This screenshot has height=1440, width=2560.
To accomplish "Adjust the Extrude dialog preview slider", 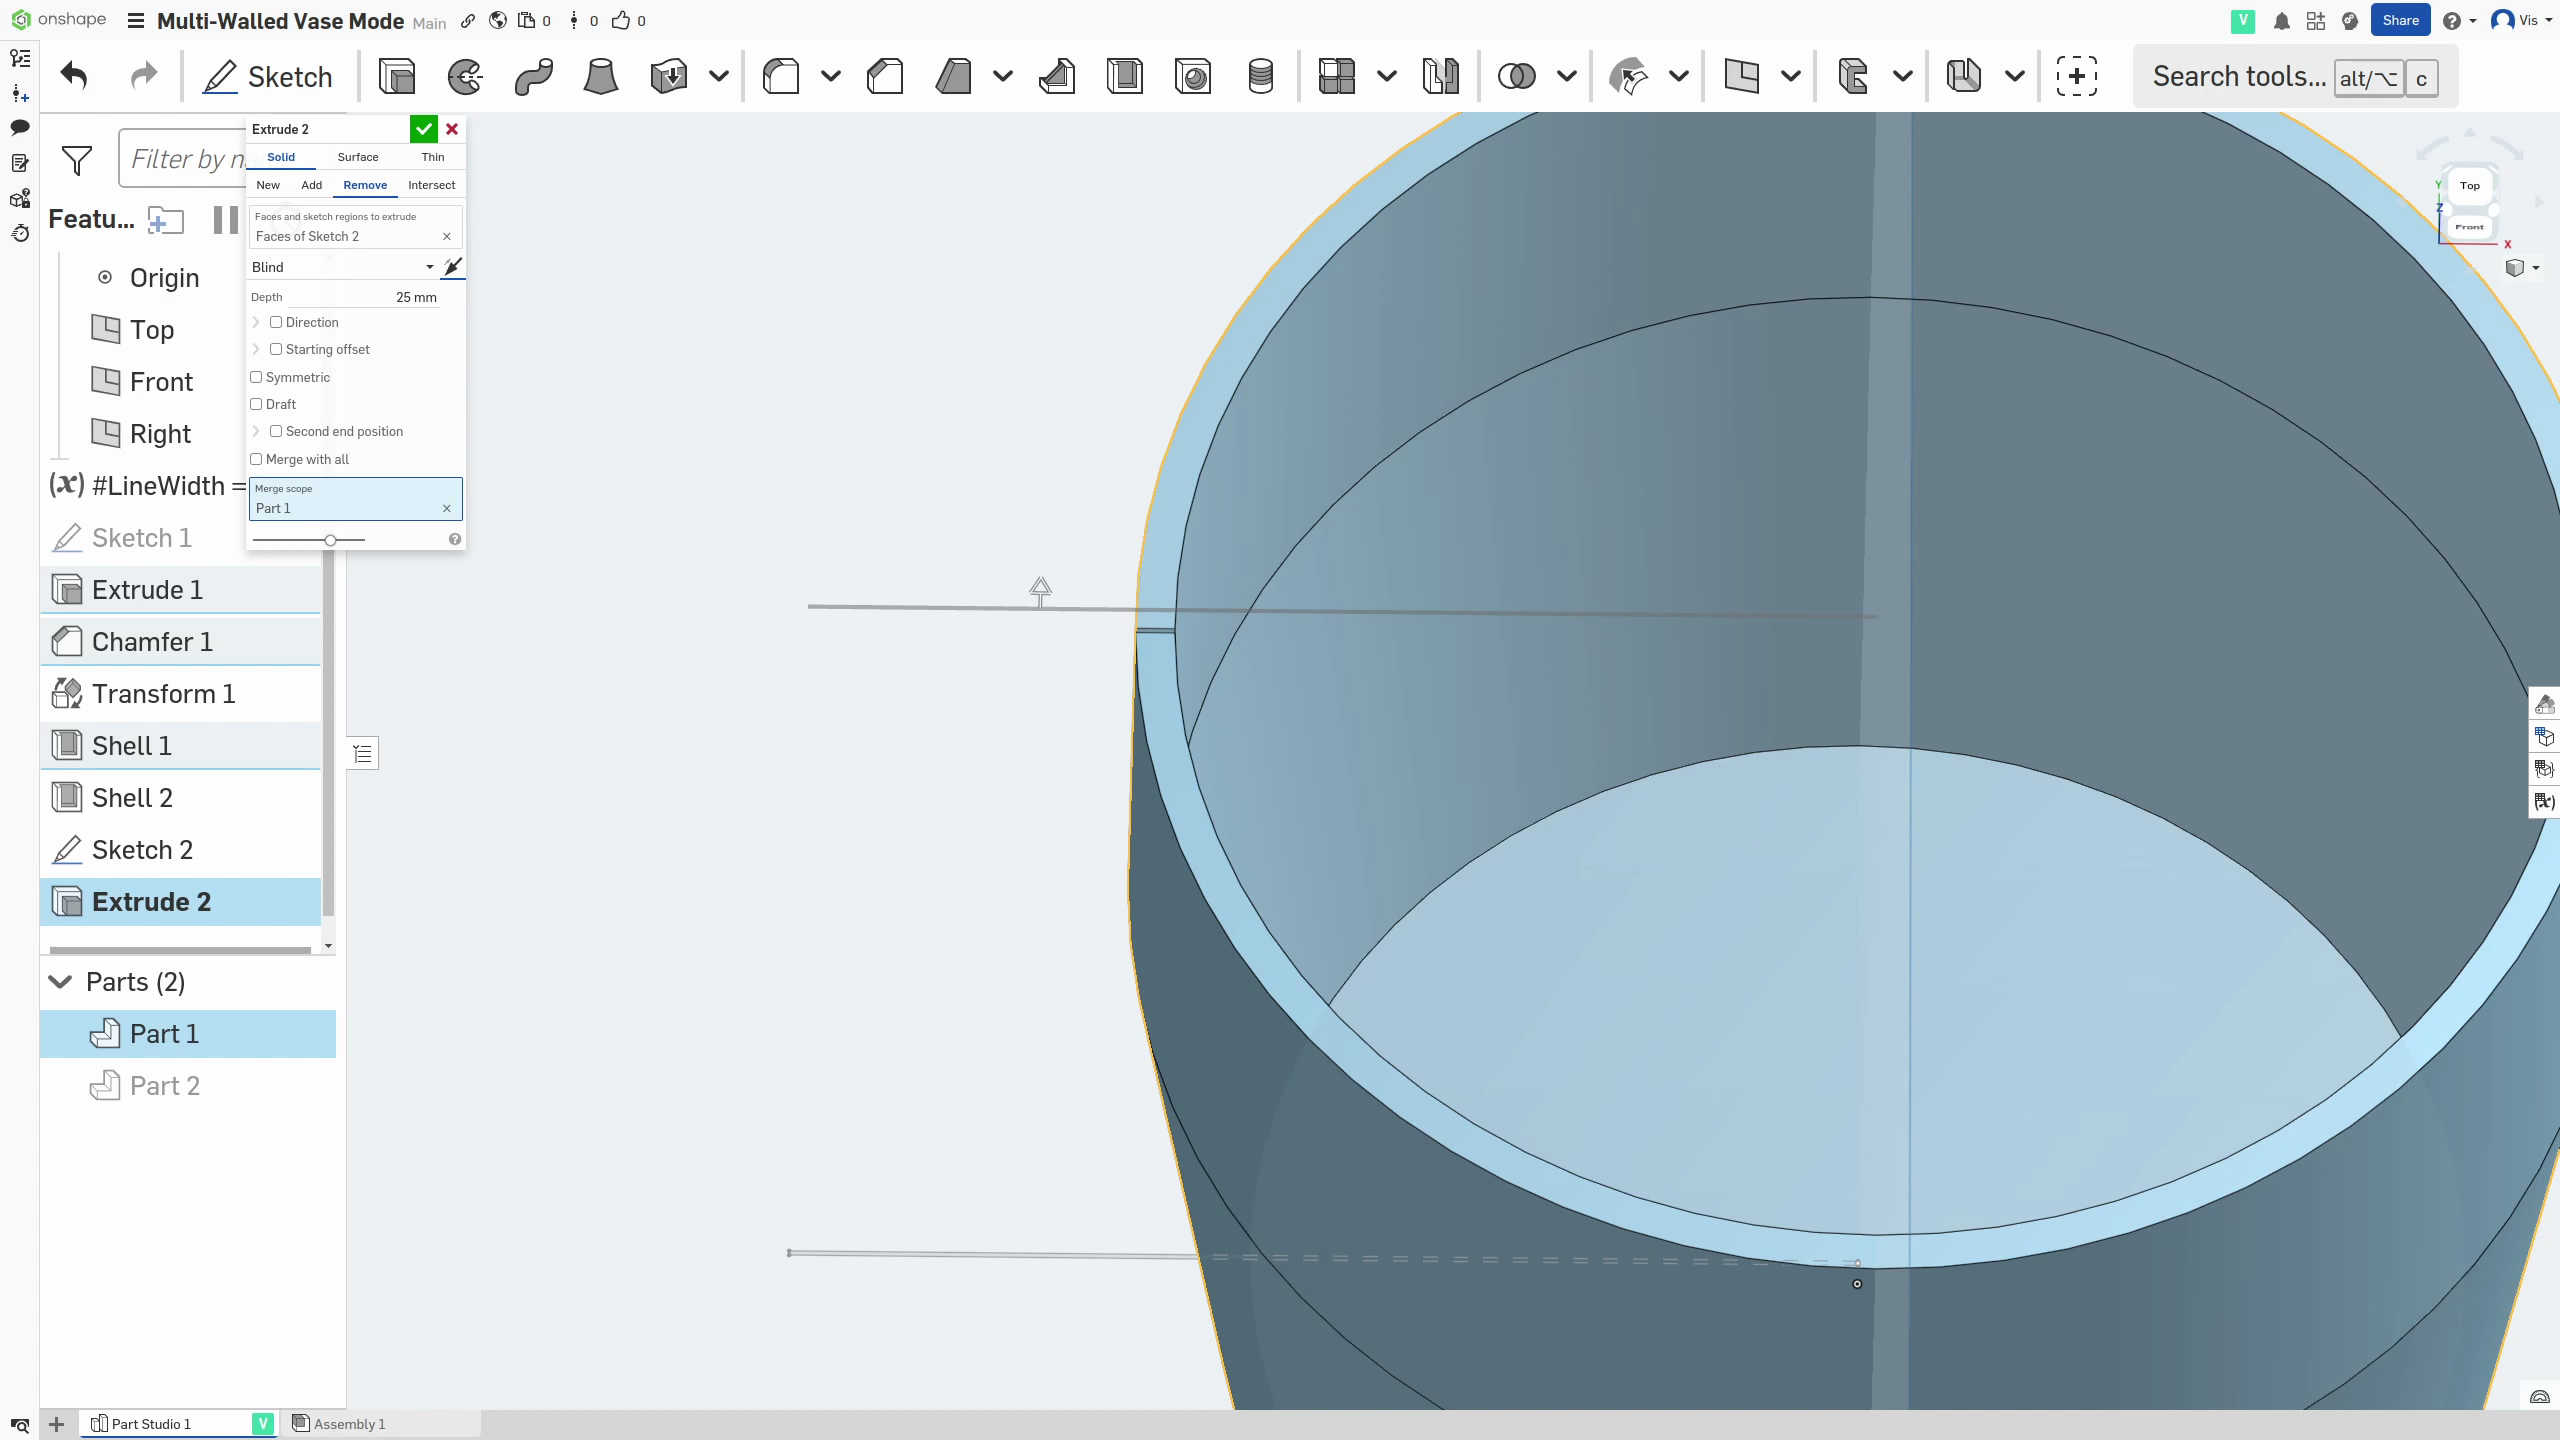I will pos(330,540).
